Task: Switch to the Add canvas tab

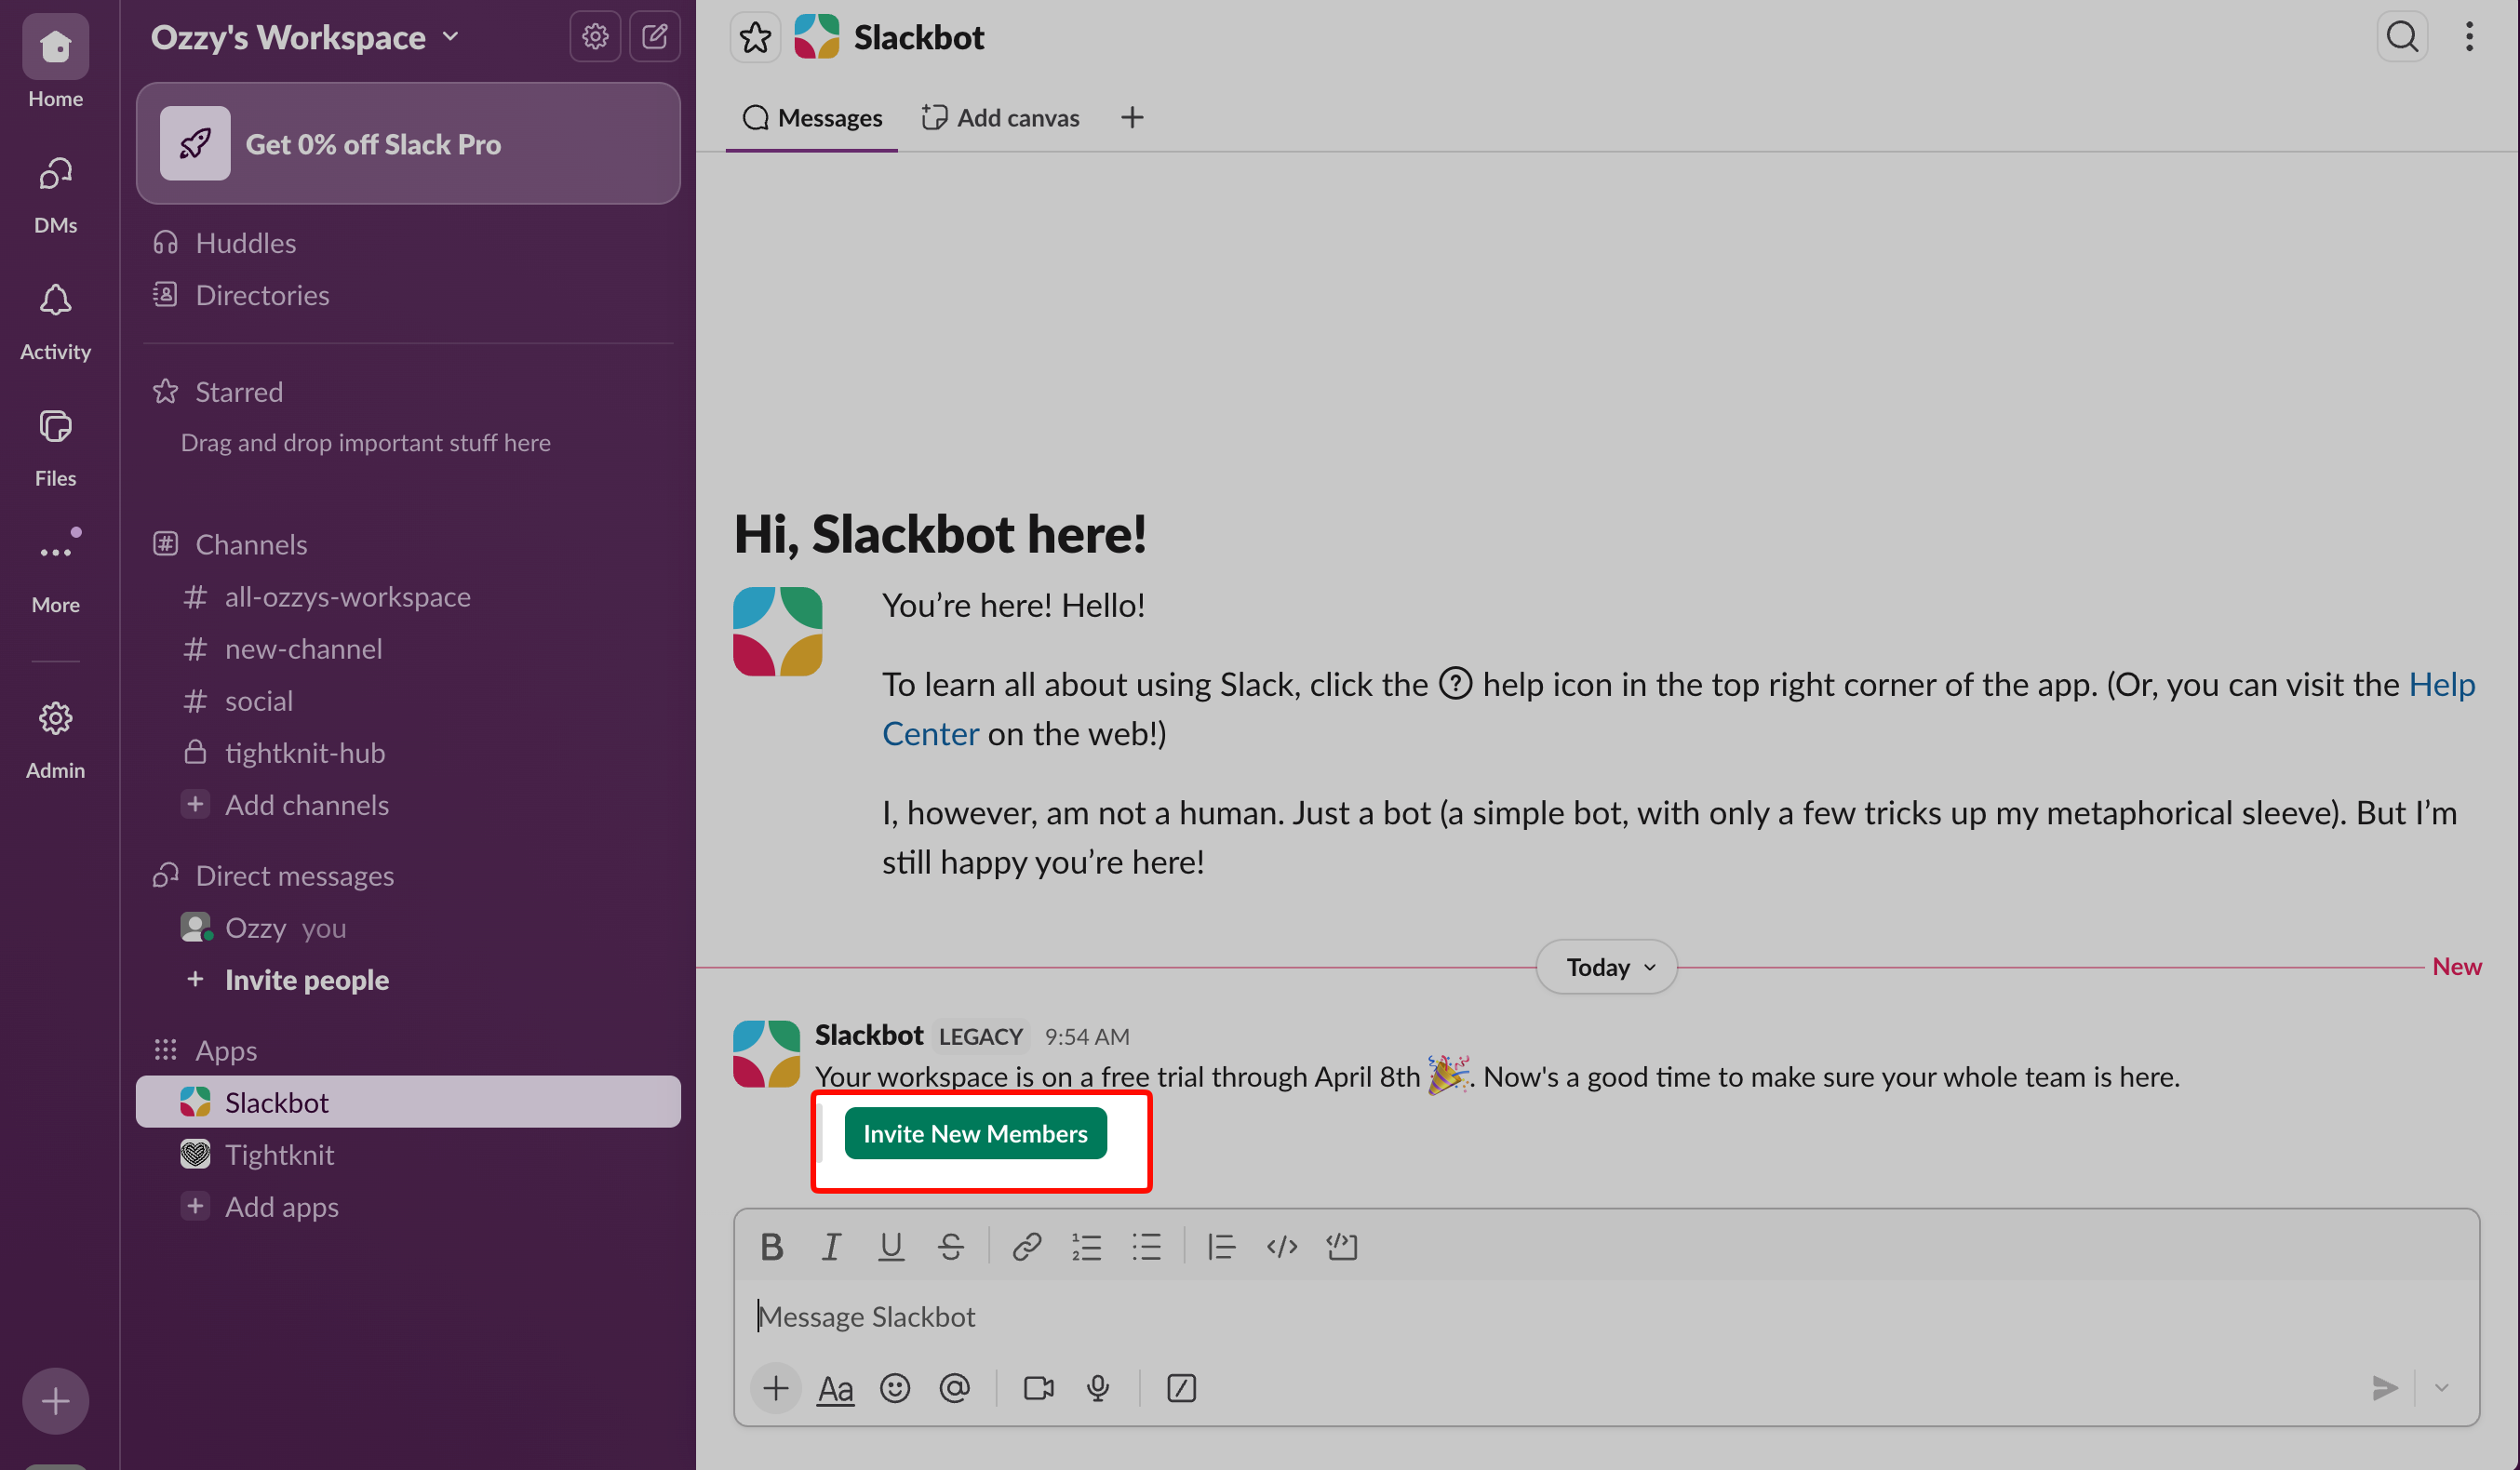Action: click(1000, 118)
